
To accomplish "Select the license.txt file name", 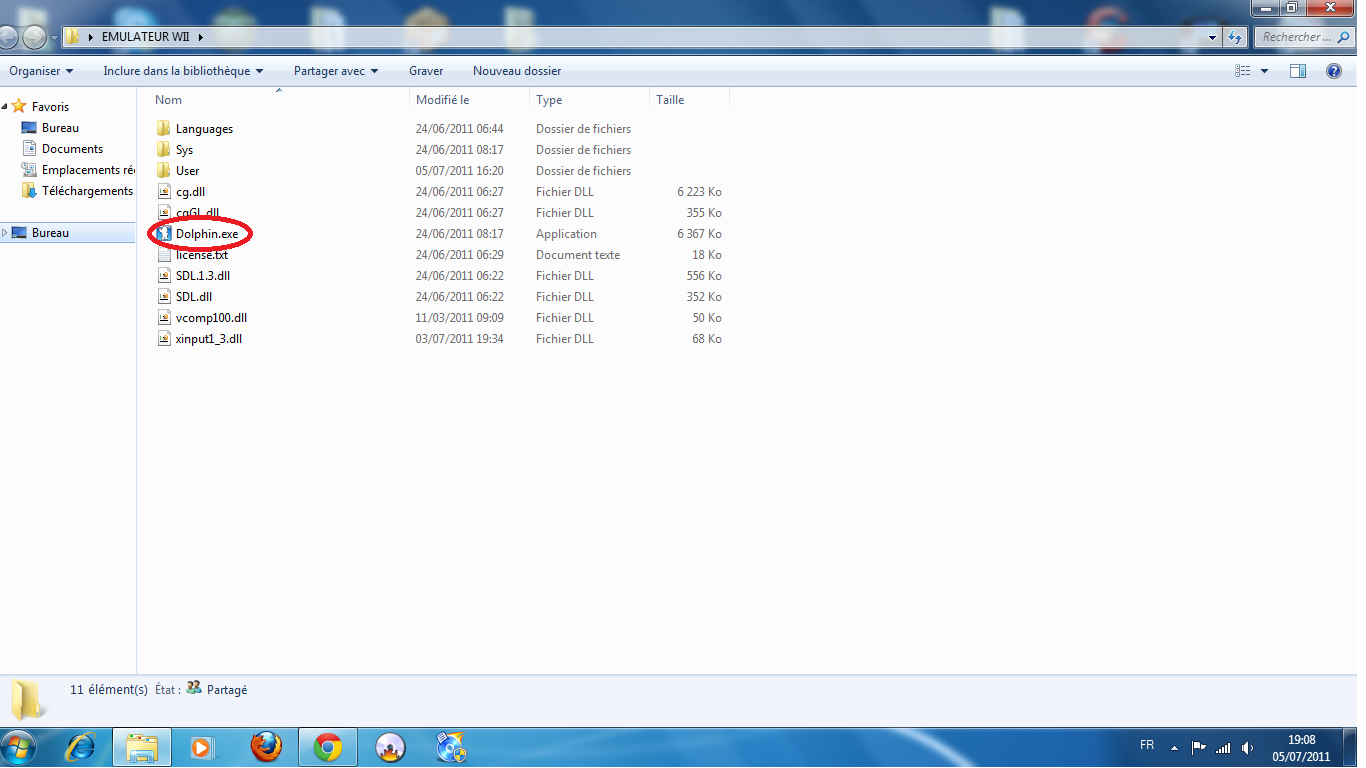I will [x=202, y=255].
